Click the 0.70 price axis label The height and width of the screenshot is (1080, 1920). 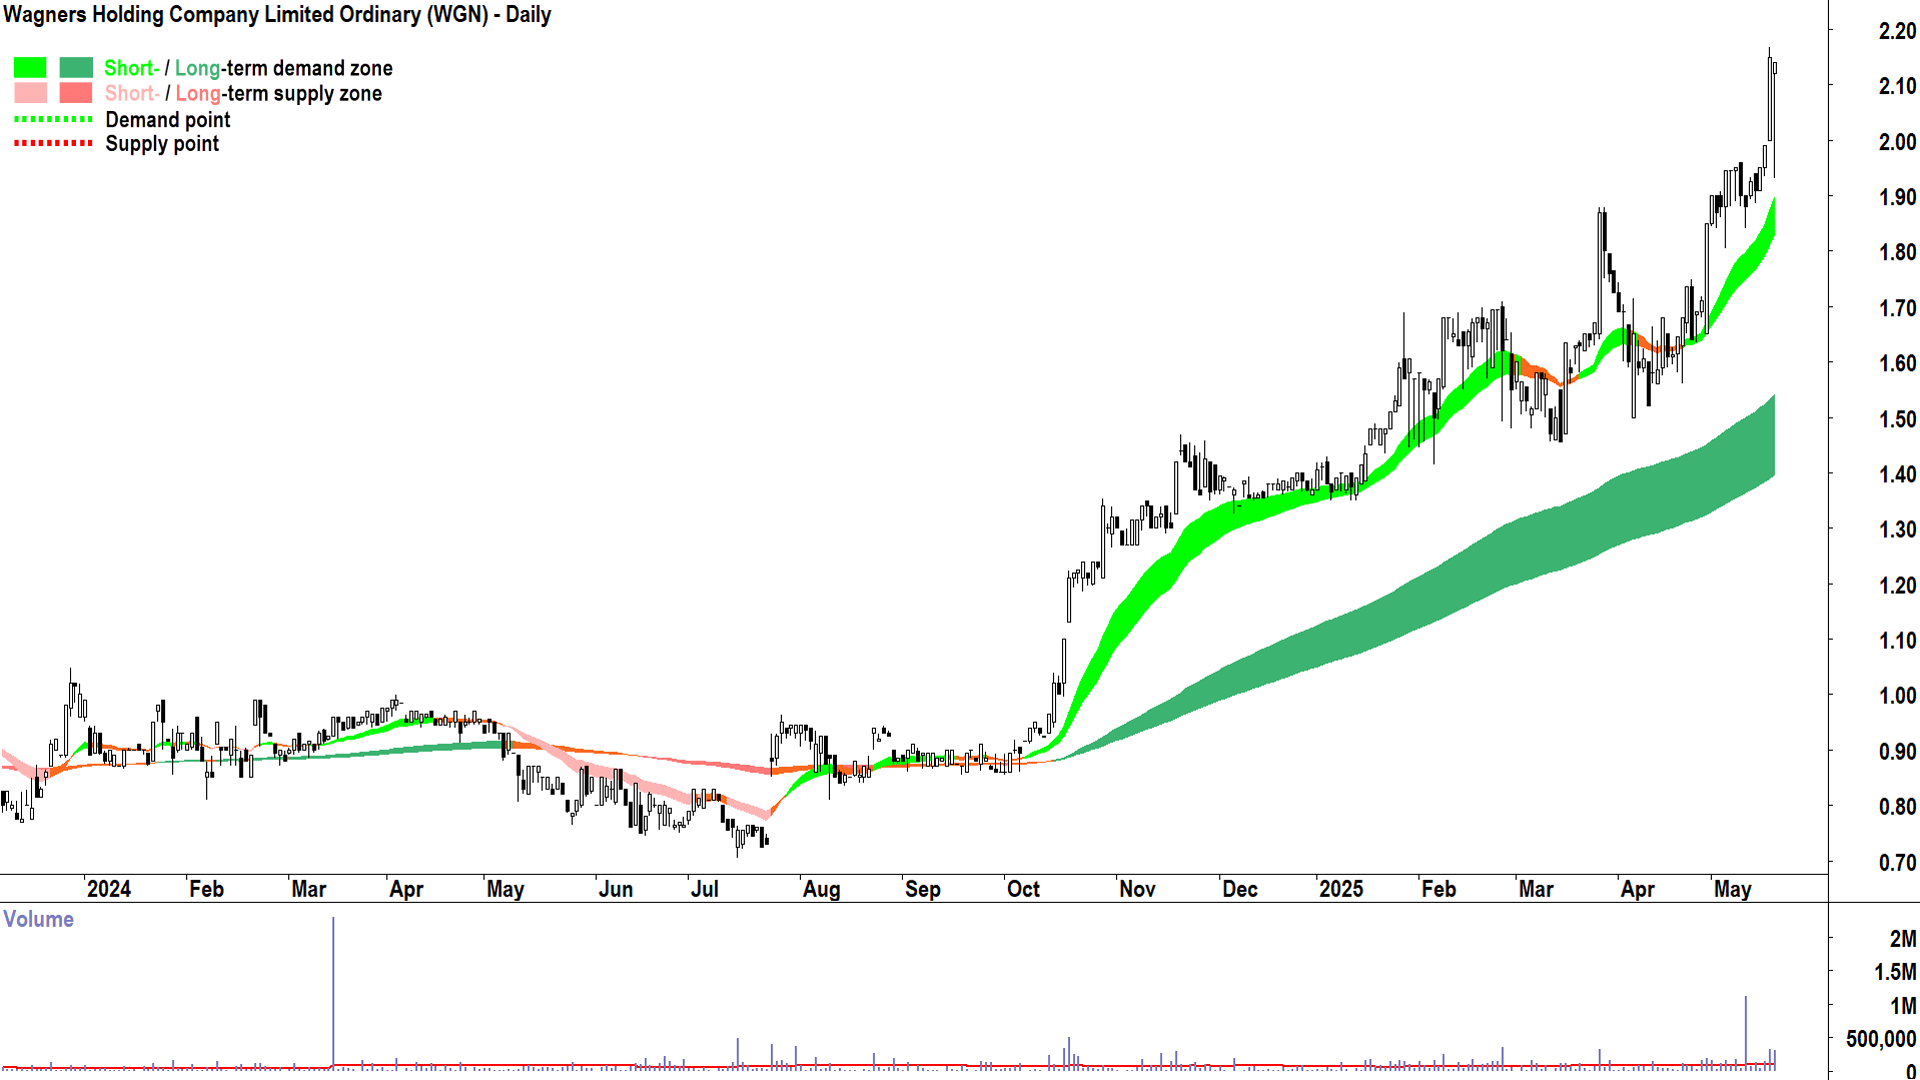tap(1897, 863)
